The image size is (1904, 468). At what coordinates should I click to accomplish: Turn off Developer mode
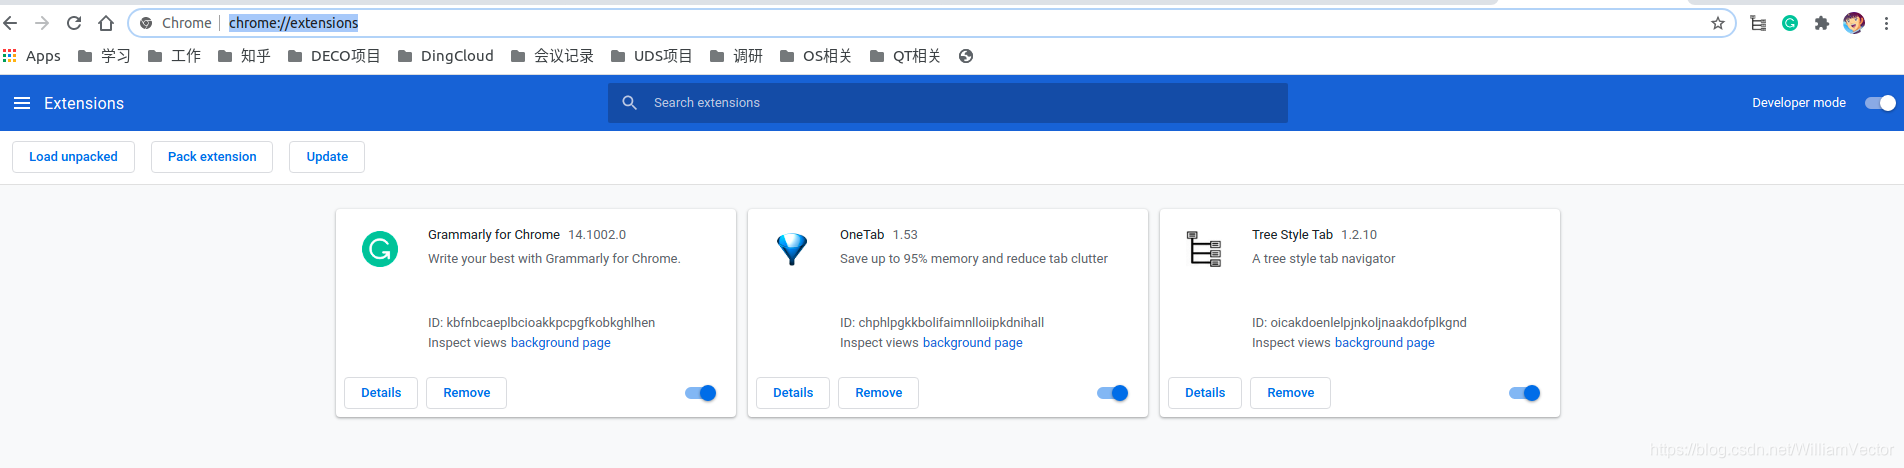tap(1880, 103)
